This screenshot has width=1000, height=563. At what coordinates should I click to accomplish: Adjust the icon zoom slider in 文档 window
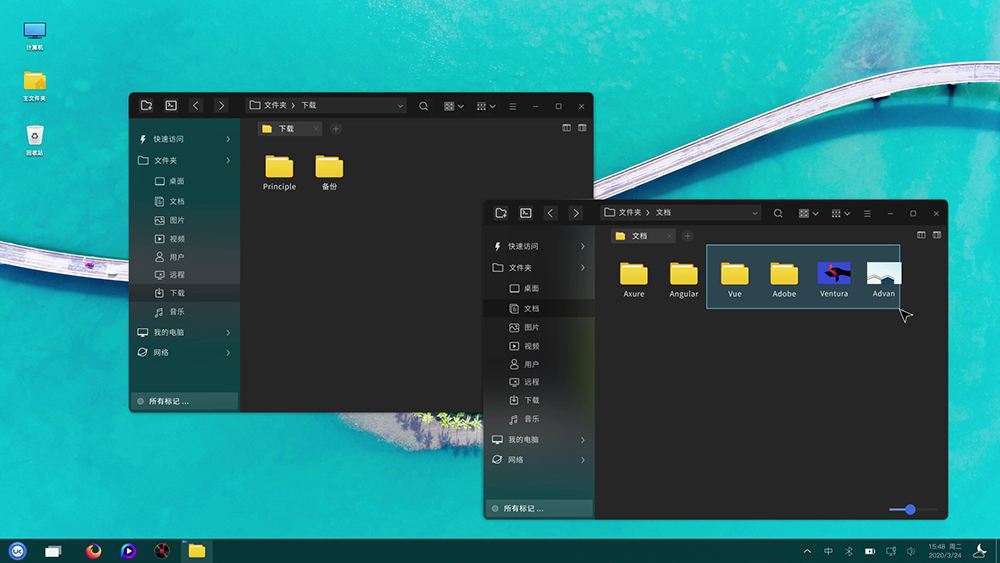(x=910, y=510)
